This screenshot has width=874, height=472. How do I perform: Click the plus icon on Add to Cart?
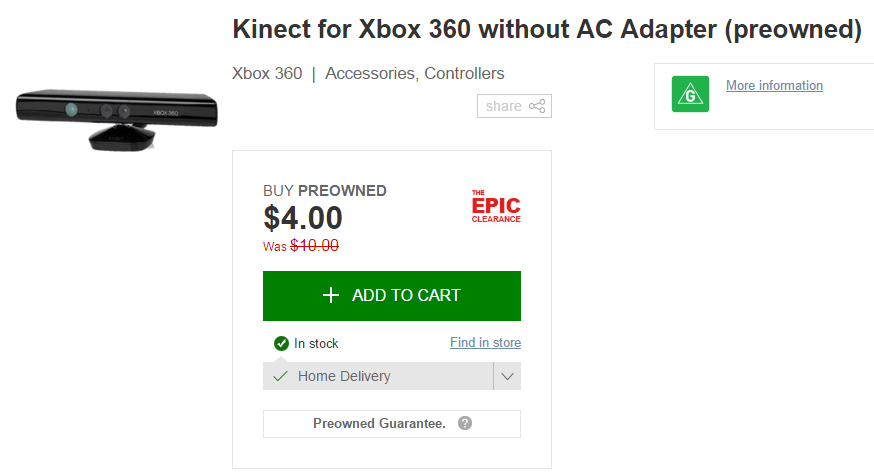[331, 295]
